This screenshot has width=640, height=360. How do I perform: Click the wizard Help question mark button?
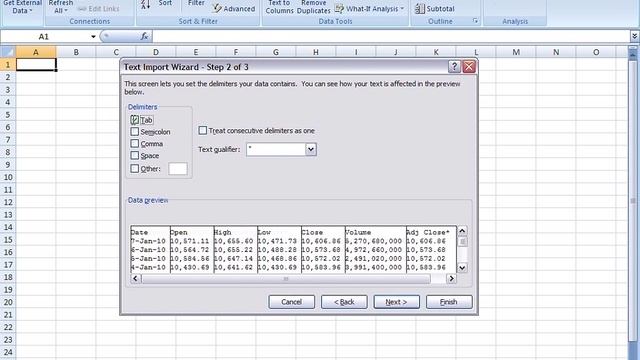click(454, 67)
